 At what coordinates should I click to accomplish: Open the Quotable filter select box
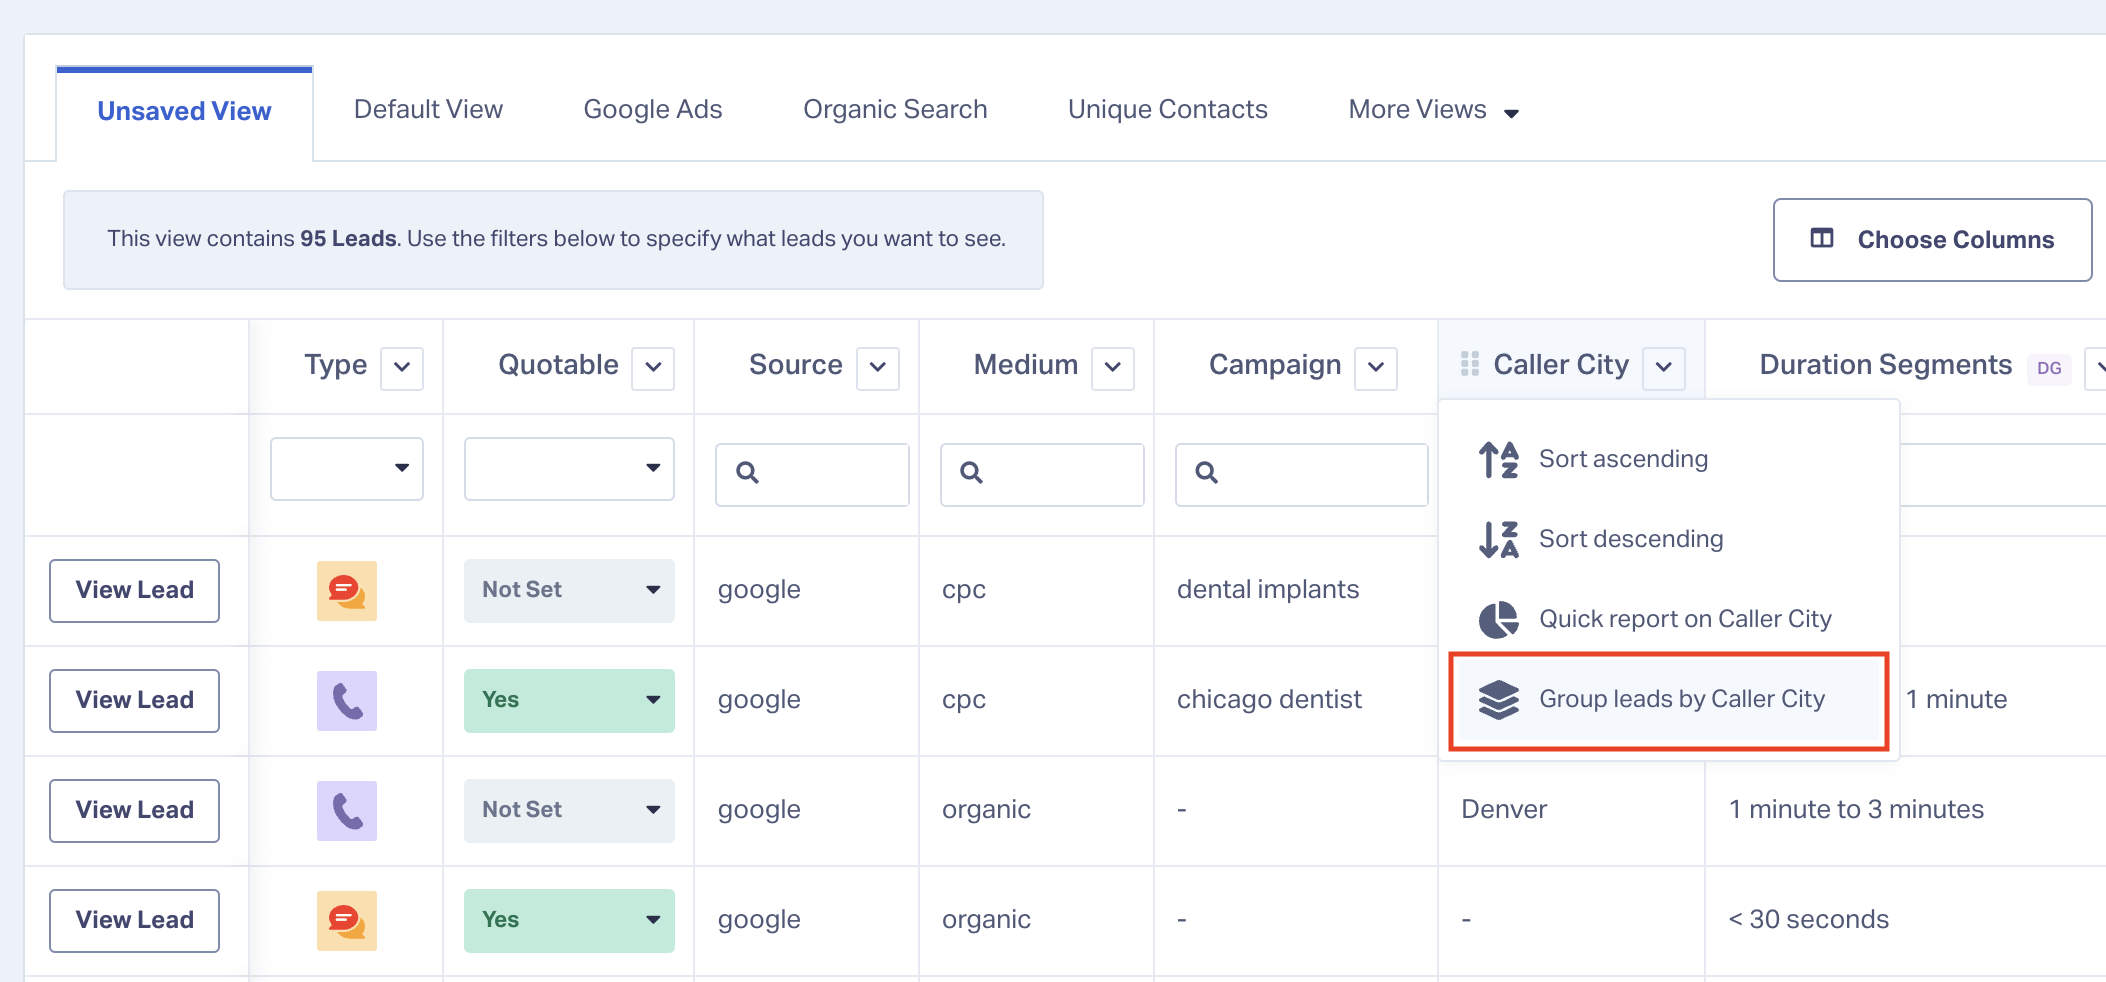pos(569,468)
